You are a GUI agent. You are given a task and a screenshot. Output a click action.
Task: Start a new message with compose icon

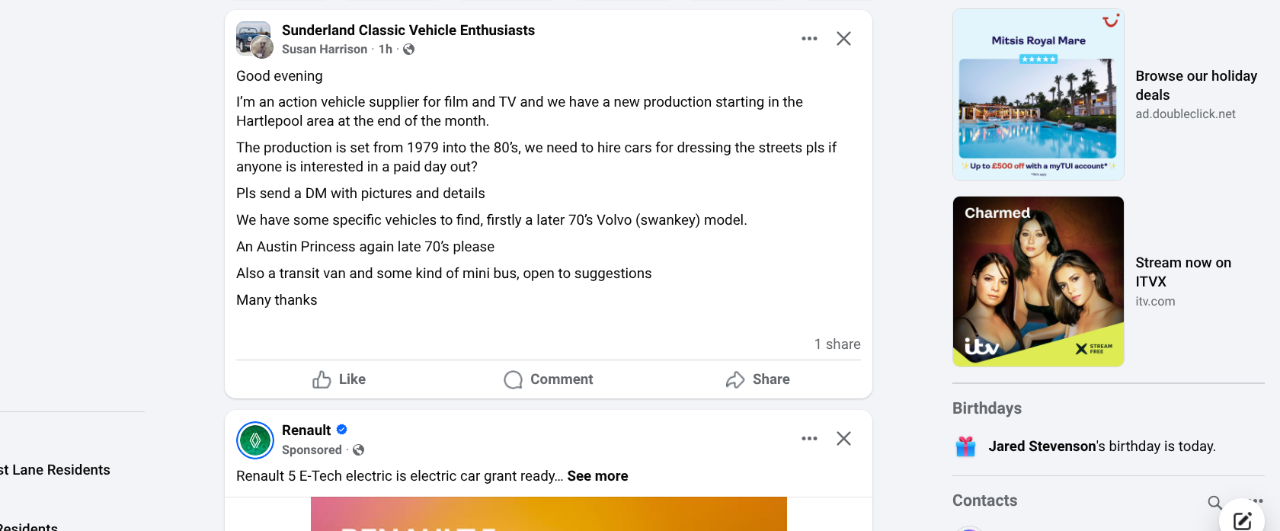[1243, 519]
